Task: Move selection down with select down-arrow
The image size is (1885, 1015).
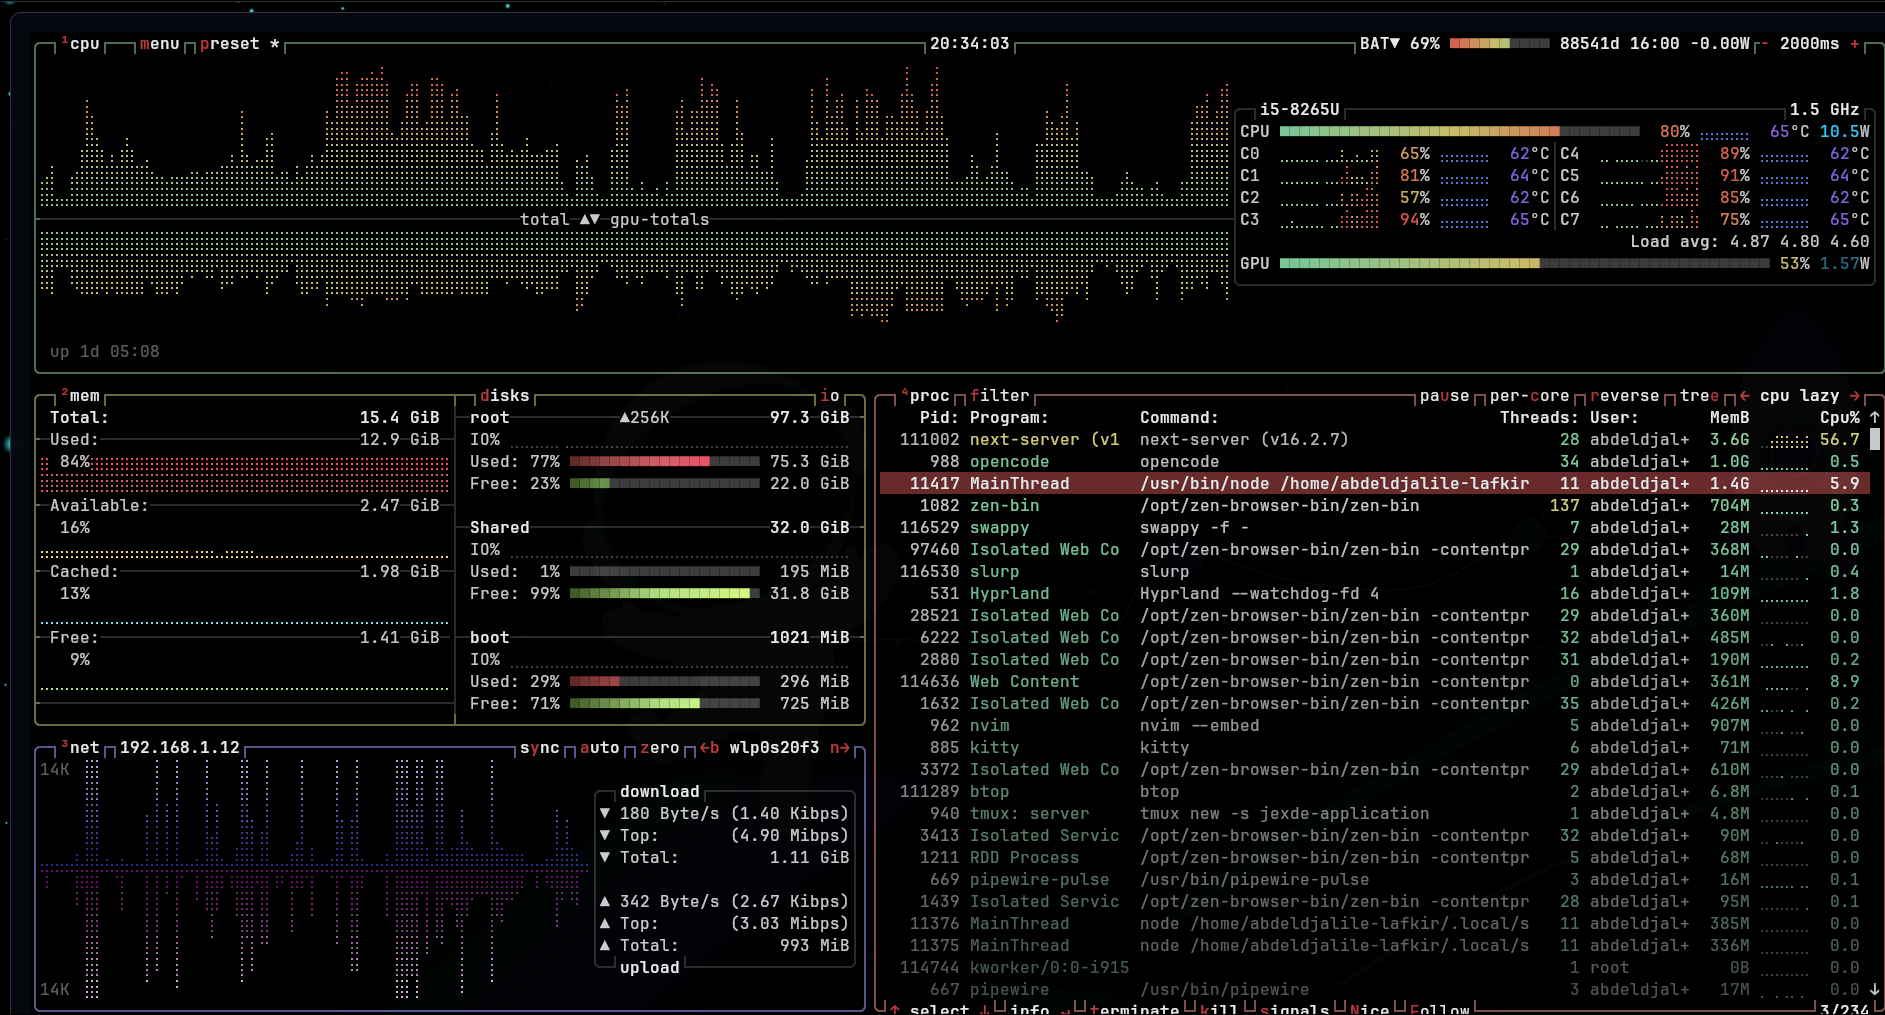Action: click(985, 1009)
